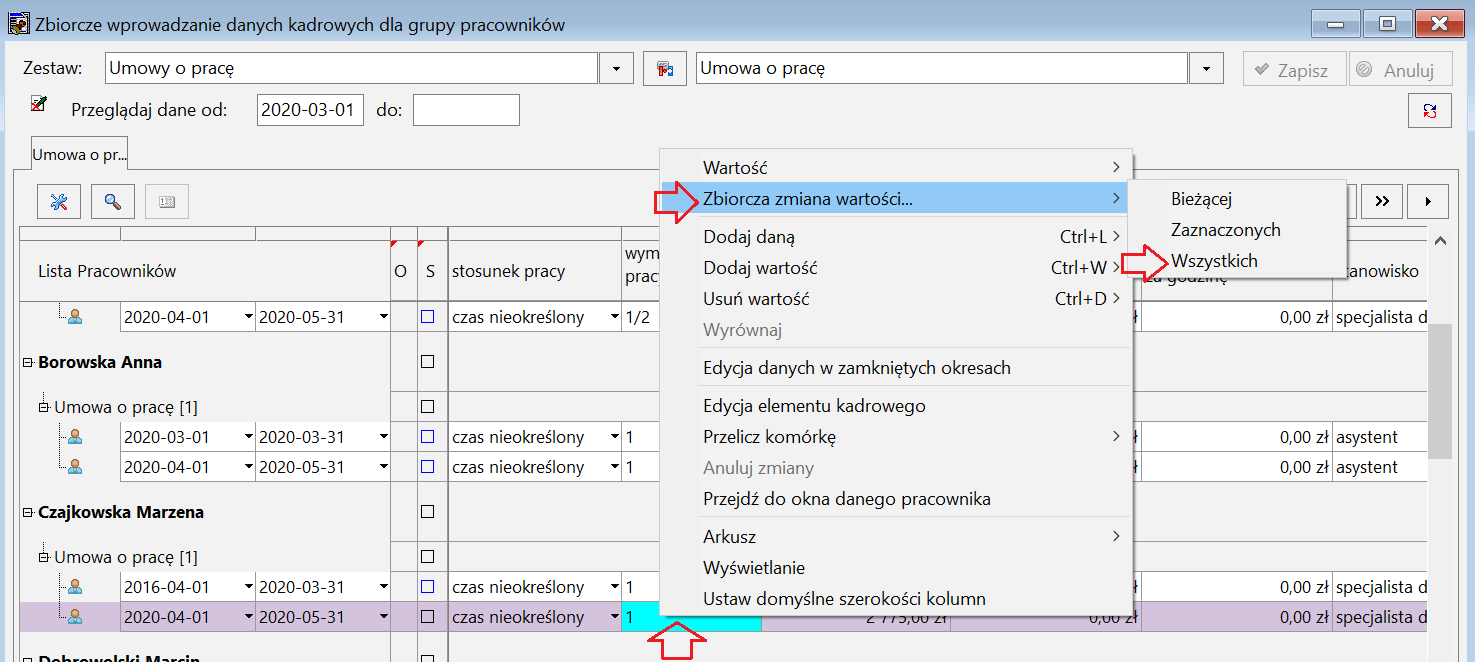
Task: Tick the checkbox in Borowska Anna row
Action: coord(428,362)
